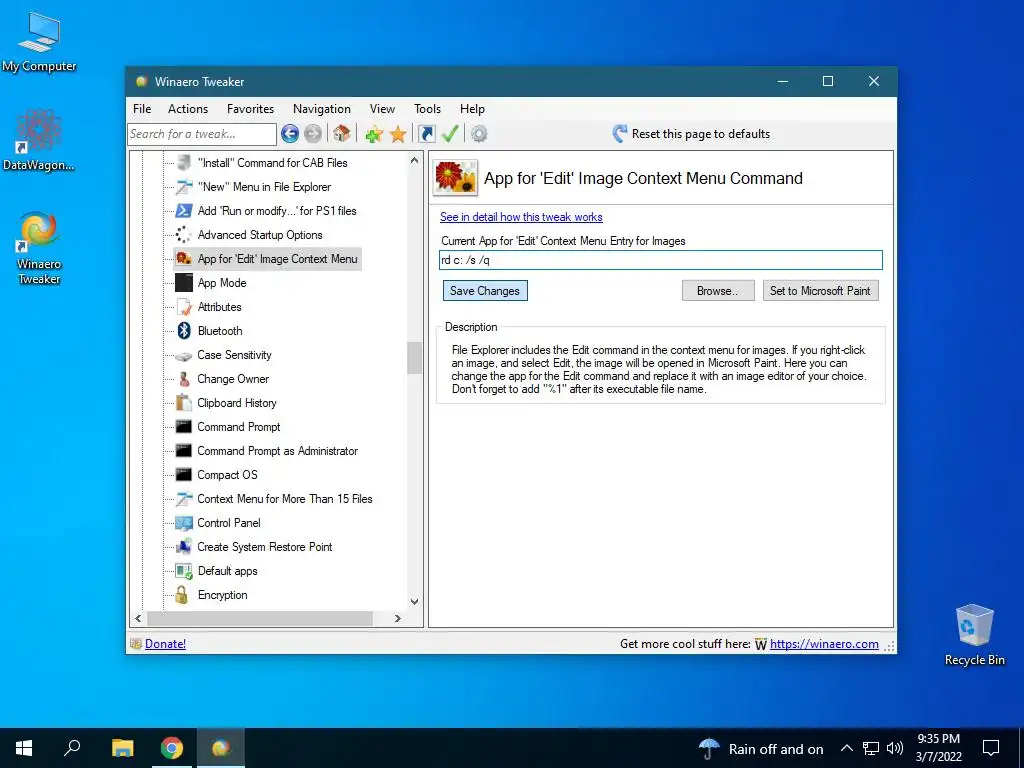
Task: Click the Bluetooth symbol icon
Action: [x=184, y=331]
